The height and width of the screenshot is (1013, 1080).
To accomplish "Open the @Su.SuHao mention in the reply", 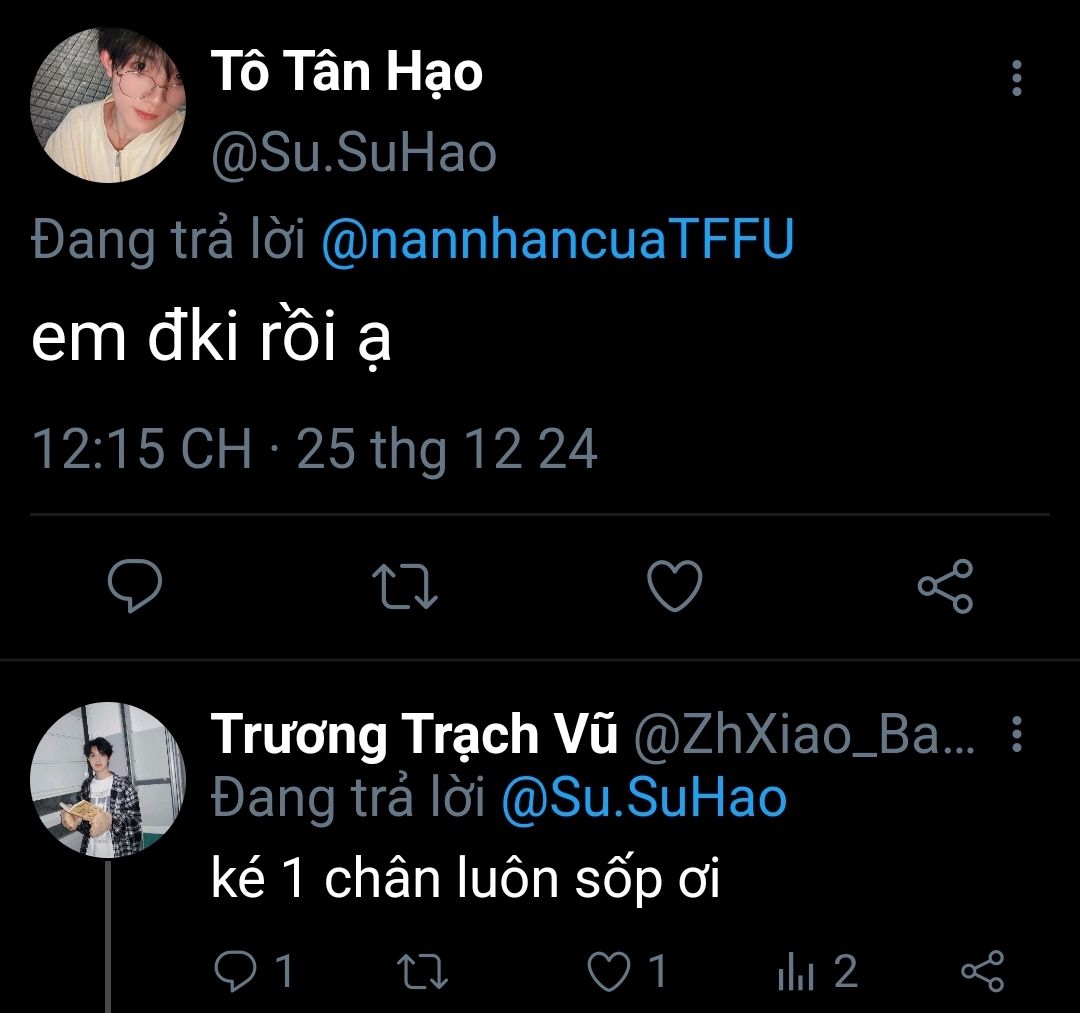I will click(643, 799).
